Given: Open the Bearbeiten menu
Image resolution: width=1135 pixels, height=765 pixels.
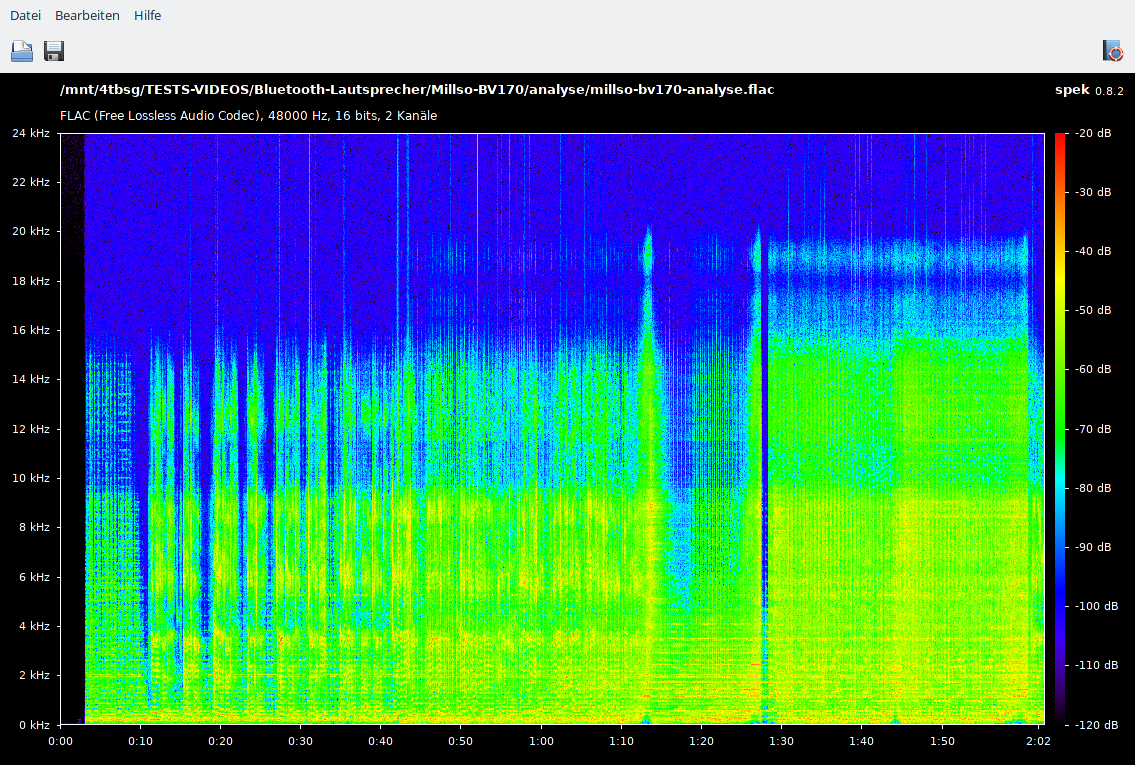Looking at the screenshot, I should tap(87, 15).
